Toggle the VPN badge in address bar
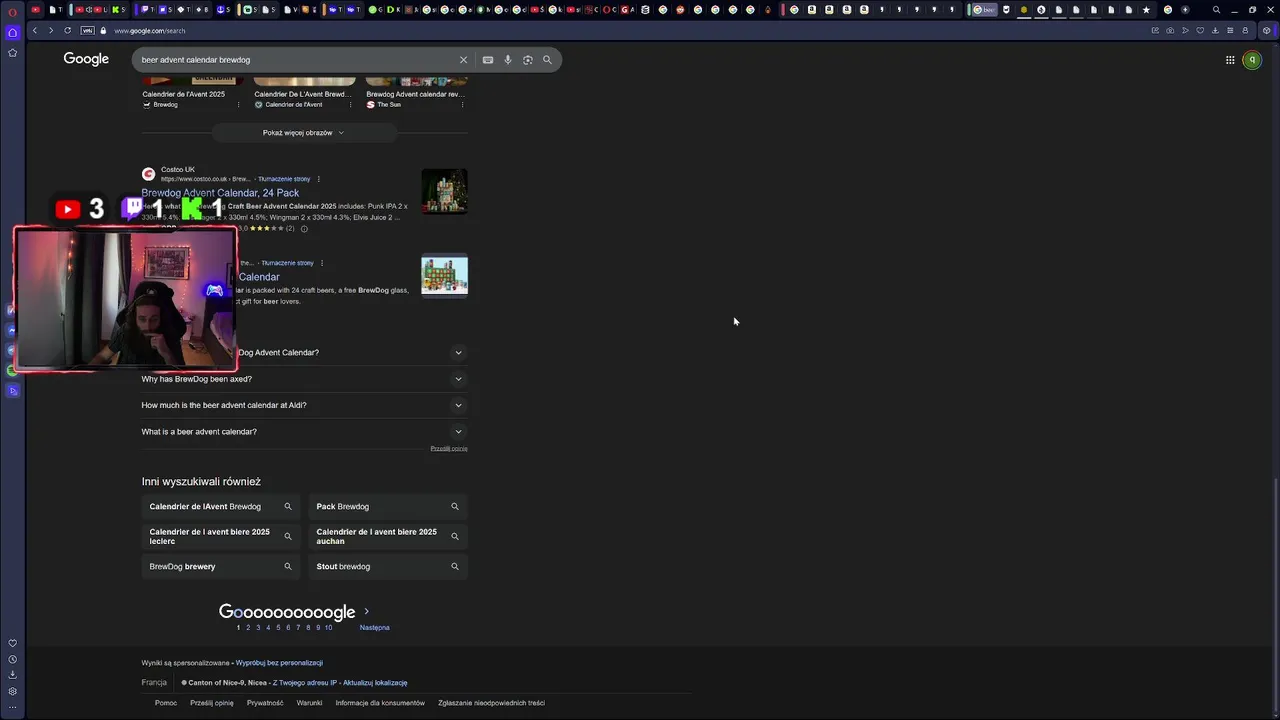 tap(87, 31)
